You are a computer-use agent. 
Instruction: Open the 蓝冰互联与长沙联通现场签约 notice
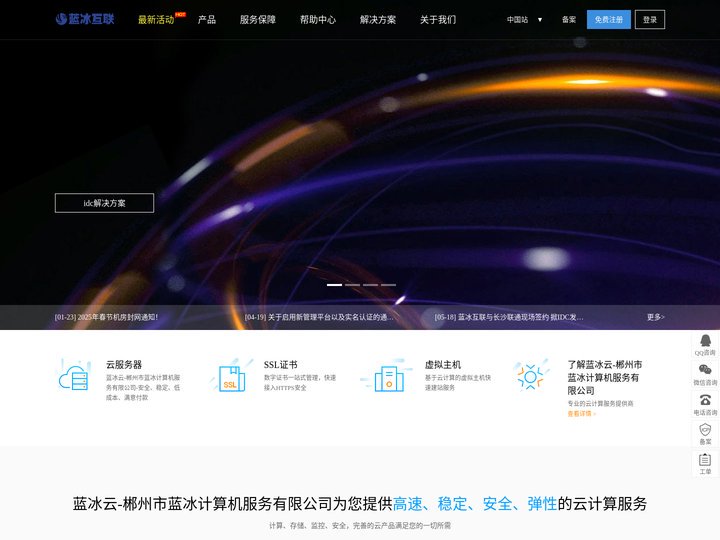509,317
